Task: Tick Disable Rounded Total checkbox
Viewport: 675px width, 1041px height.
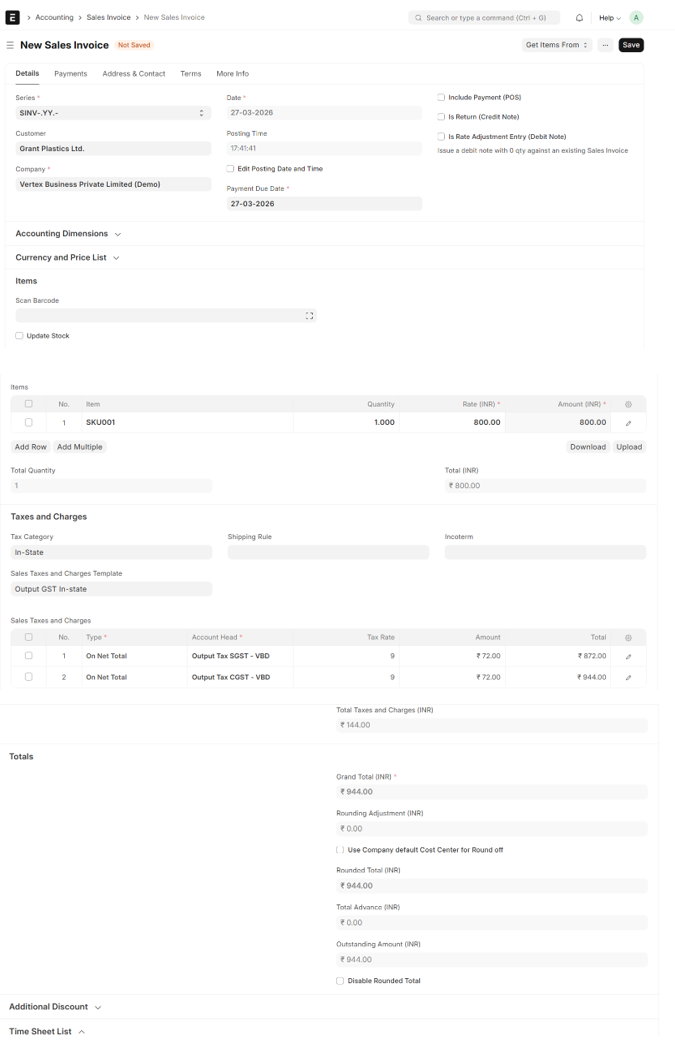Action: coord(340,981)
